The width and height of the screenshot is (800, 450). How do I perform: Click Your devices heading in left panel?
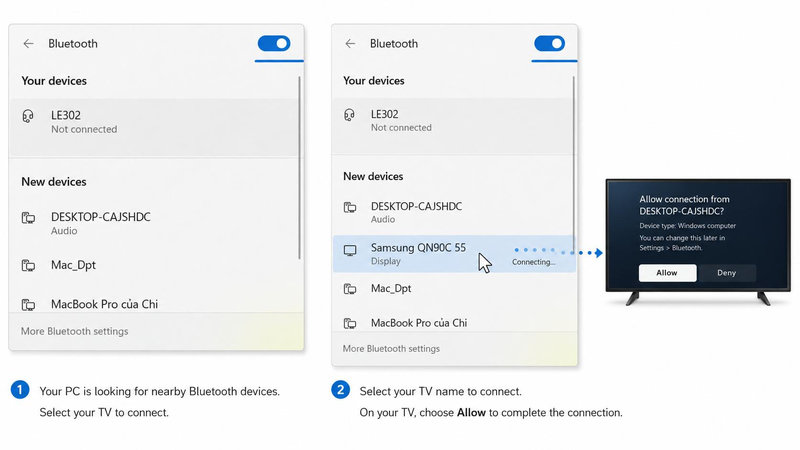click(x=54, y=81)
